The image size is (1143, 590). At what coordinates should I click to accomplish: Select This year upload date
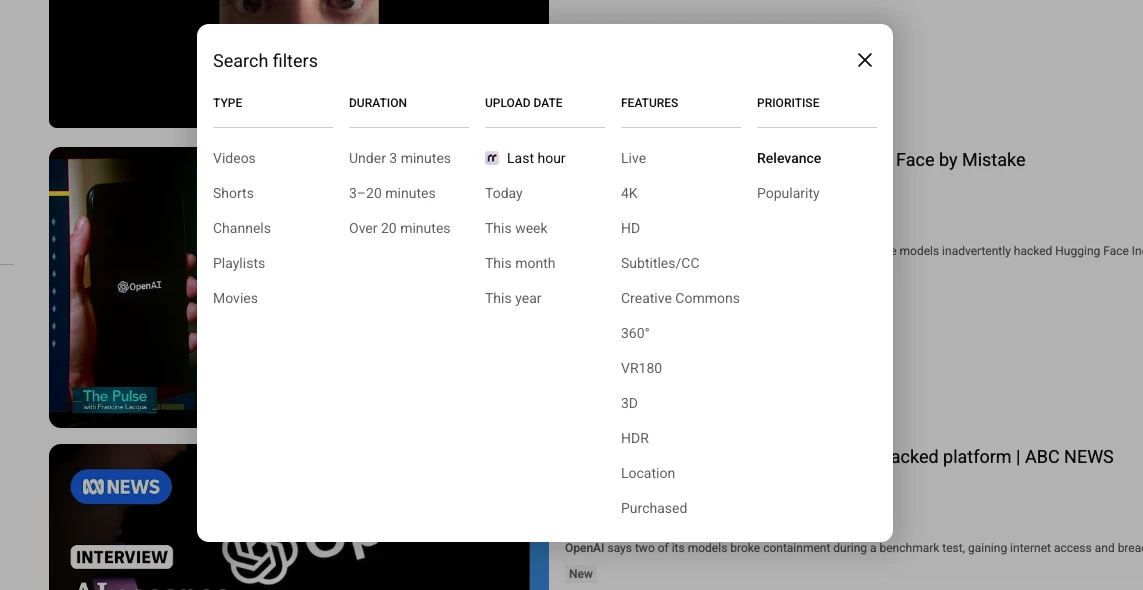click(513, 298)
